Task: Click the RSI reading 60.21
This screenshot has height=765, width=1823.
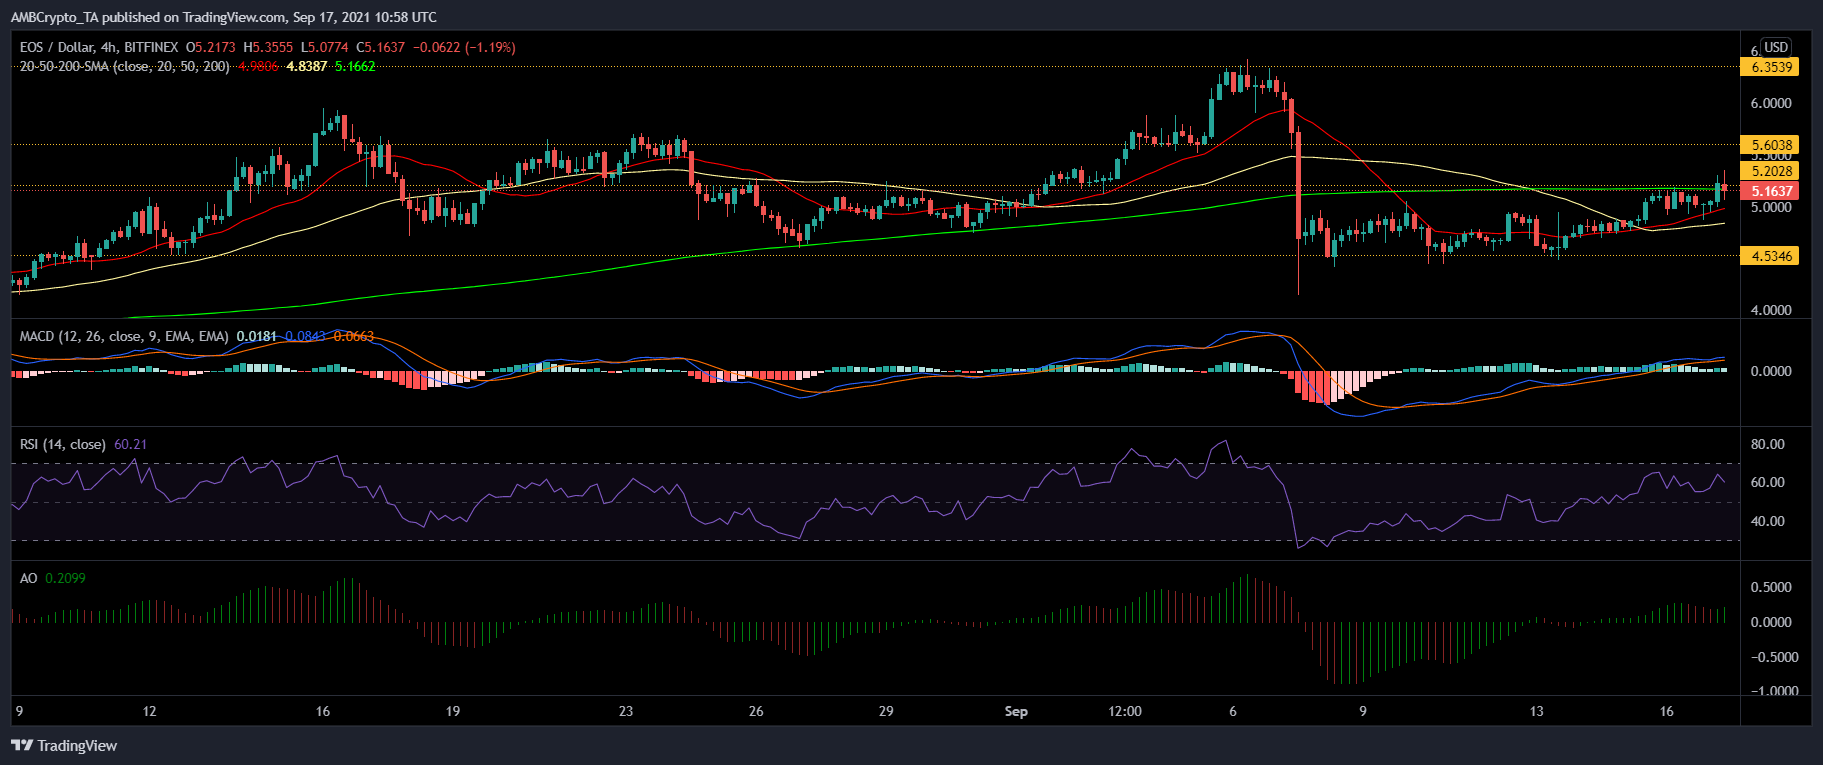Action: 131,444
